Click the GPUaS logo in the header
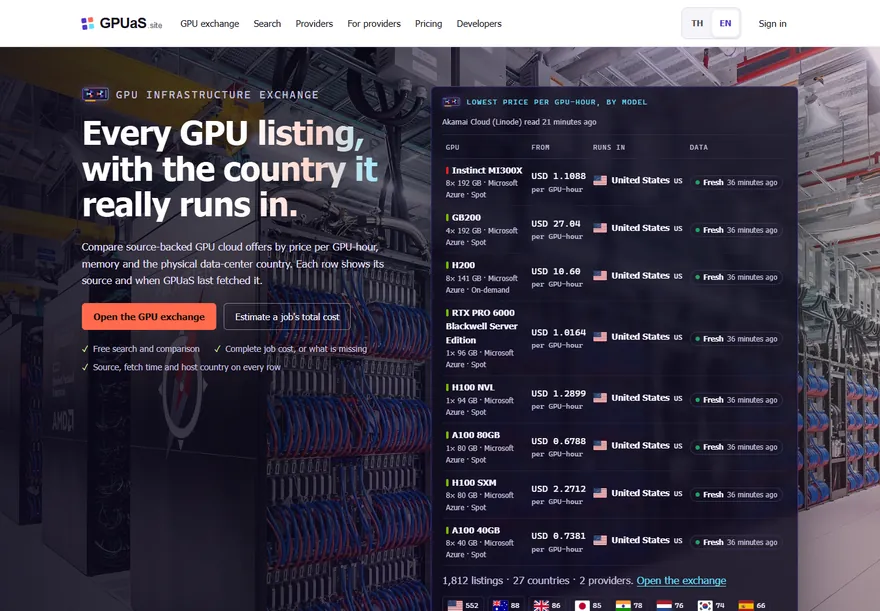 122,24
